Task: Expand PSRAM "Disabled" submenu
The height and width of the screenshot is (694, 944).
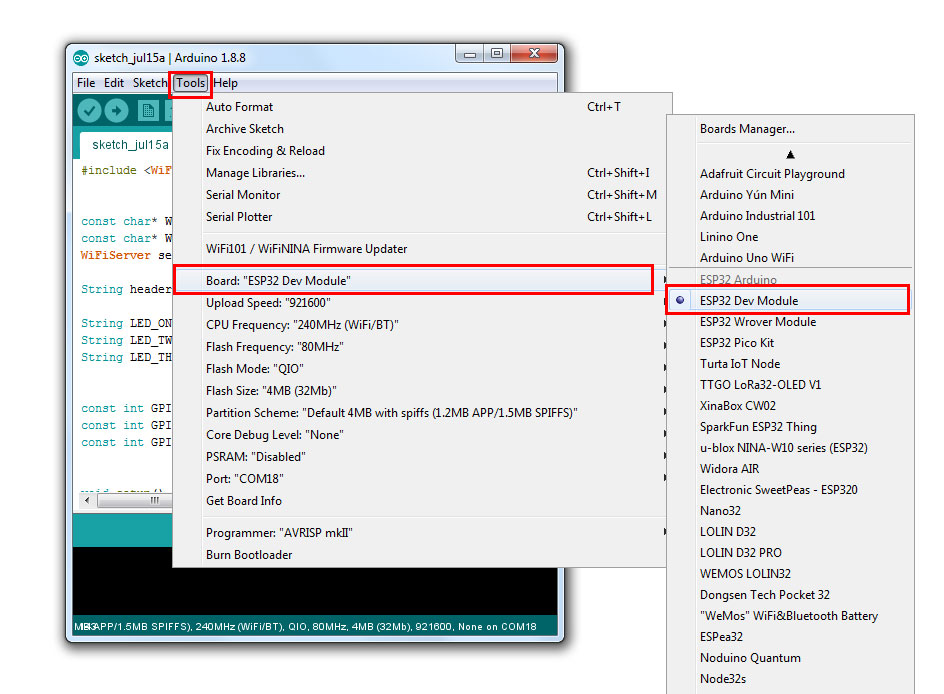Action: tap(420, 457)
